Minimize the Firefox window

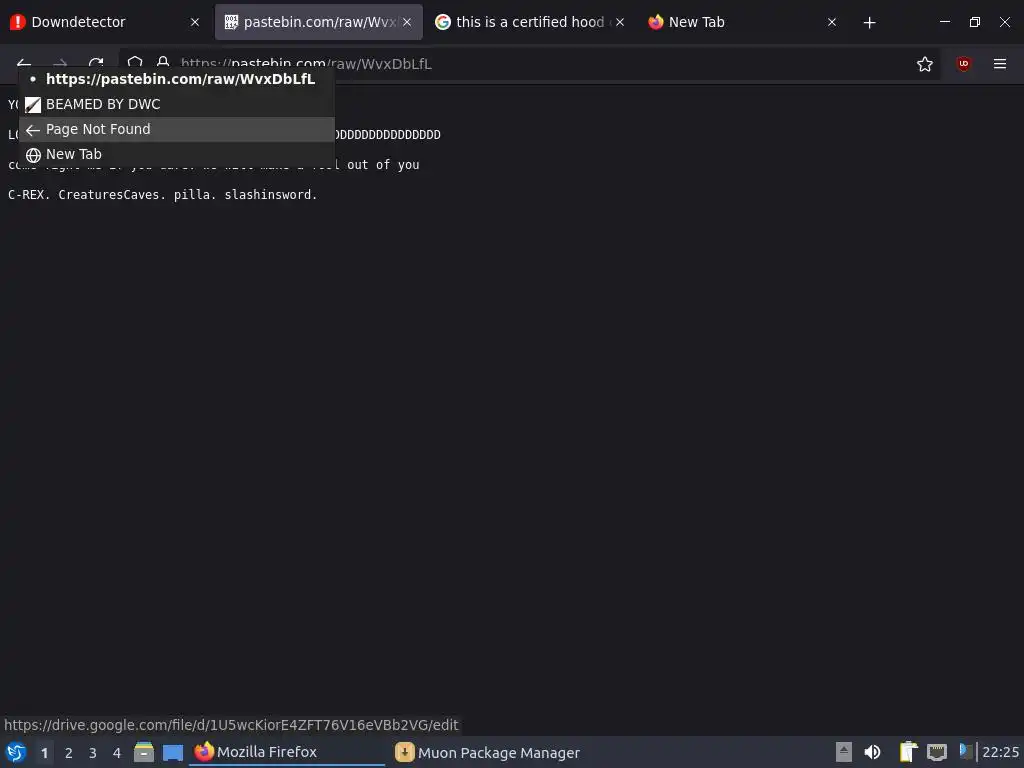coord(944,22)
